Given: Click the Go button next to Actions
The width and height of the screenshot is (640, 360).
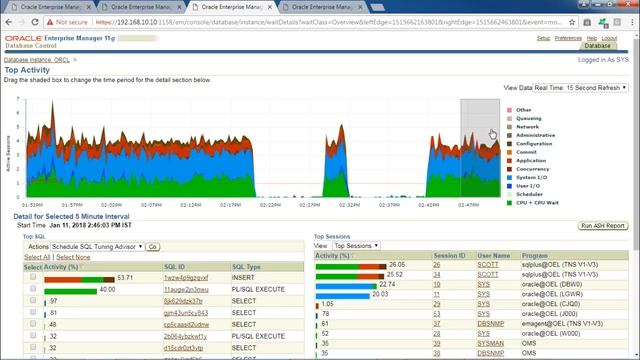Looking at the screenshot, I should pyautogui.click(x=153, y=247).
